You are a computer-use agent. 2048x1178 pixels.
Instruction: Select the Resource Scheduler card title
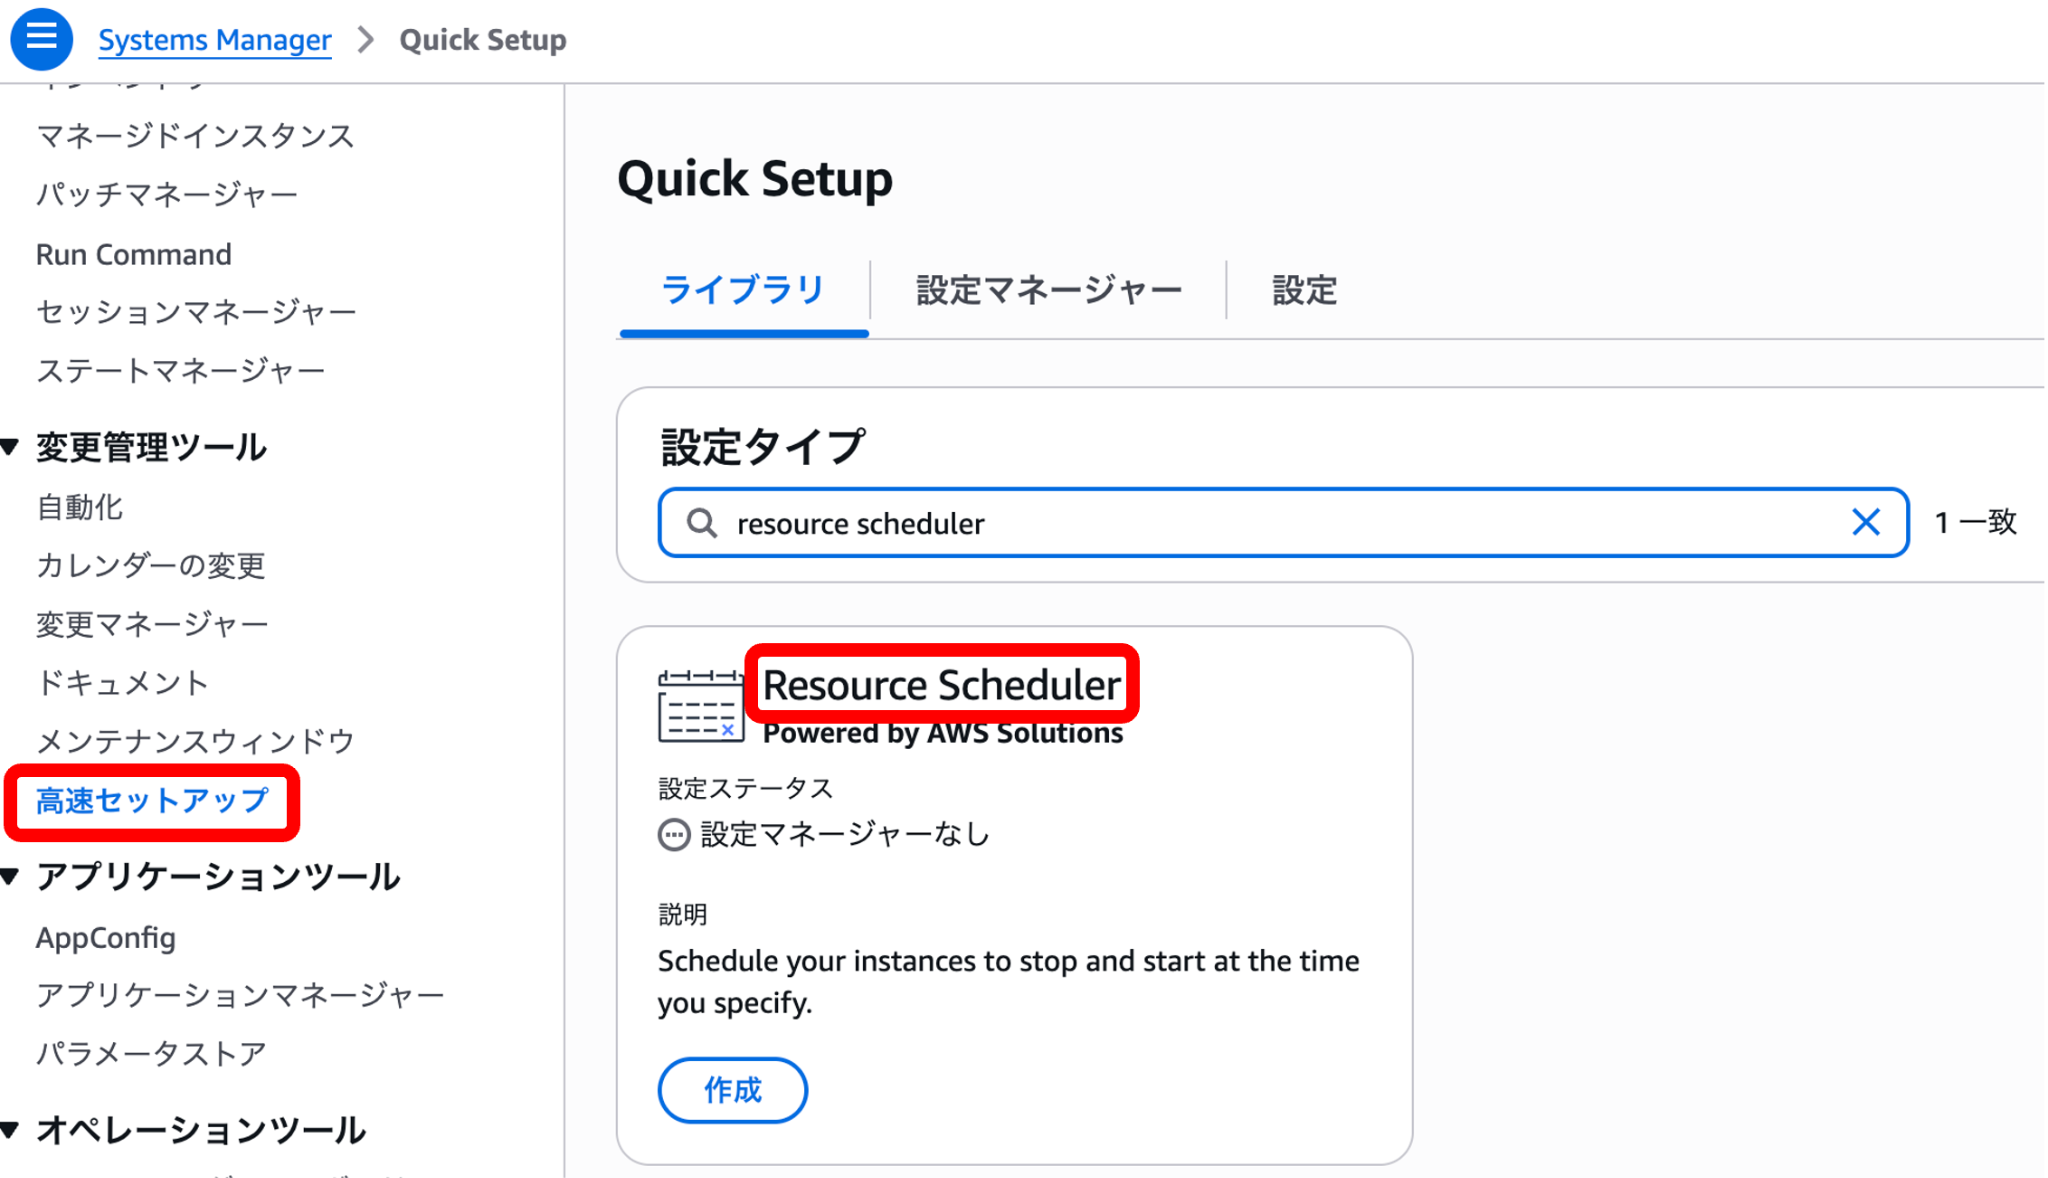coord(941,685)
